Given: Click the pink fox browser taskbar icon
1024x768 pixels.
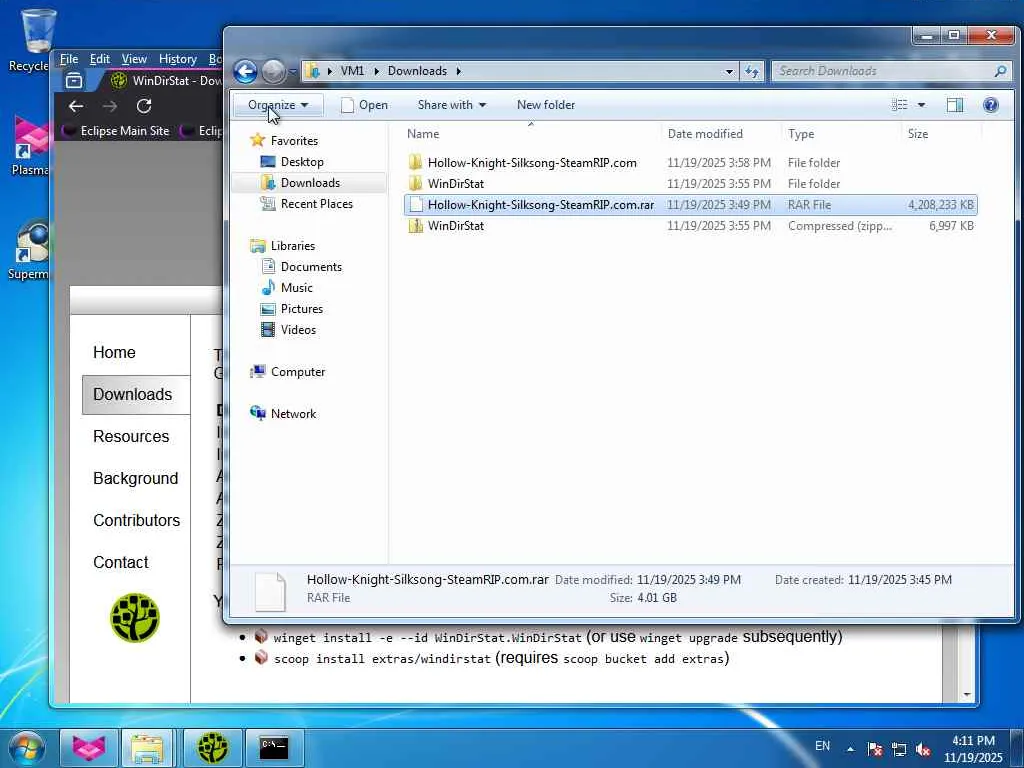Looking at the screenshot, I should (x=88, y=748).
